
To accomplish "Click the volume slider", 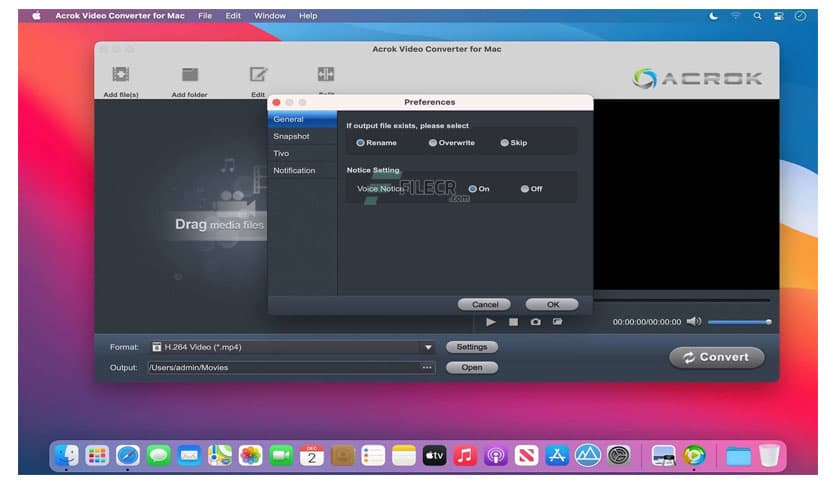I will pos(739,322).
